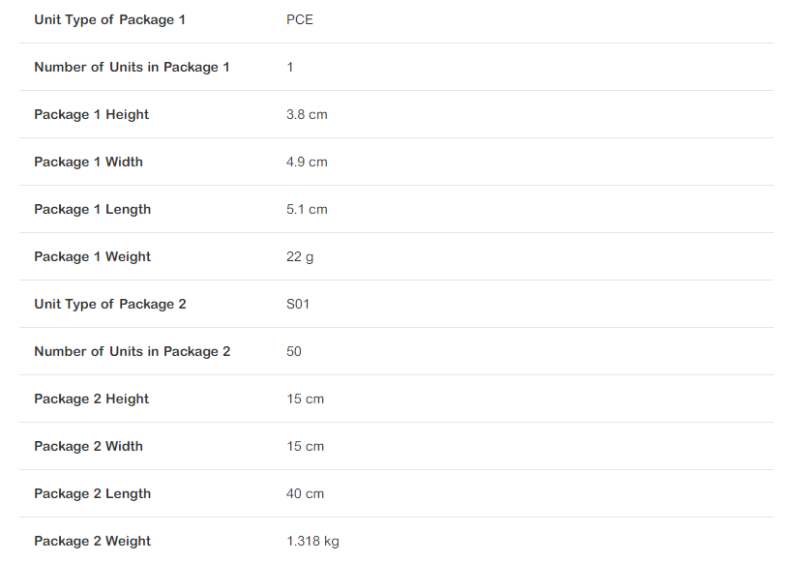Click the Package 1 Weight label
The image size is (800, 561).
pyautogui.click(x=92, y=257)
